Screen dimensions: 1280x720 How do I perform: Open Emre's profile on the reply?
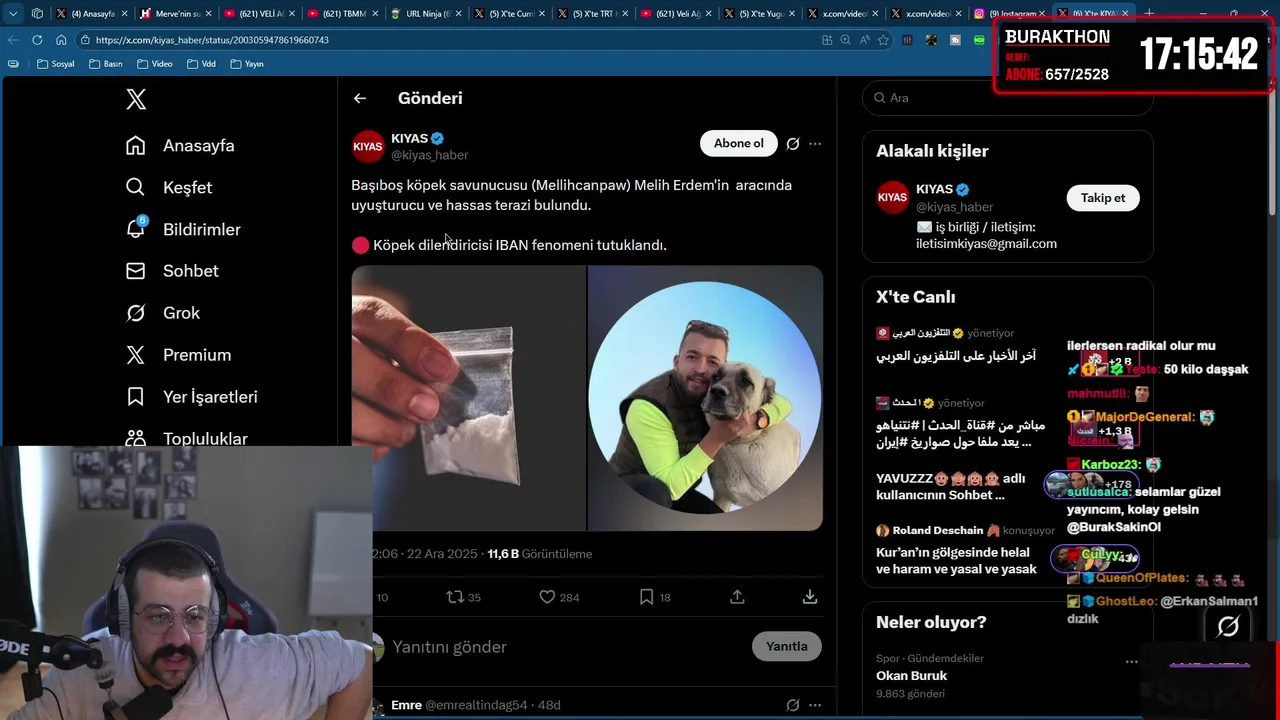[406, 705]
